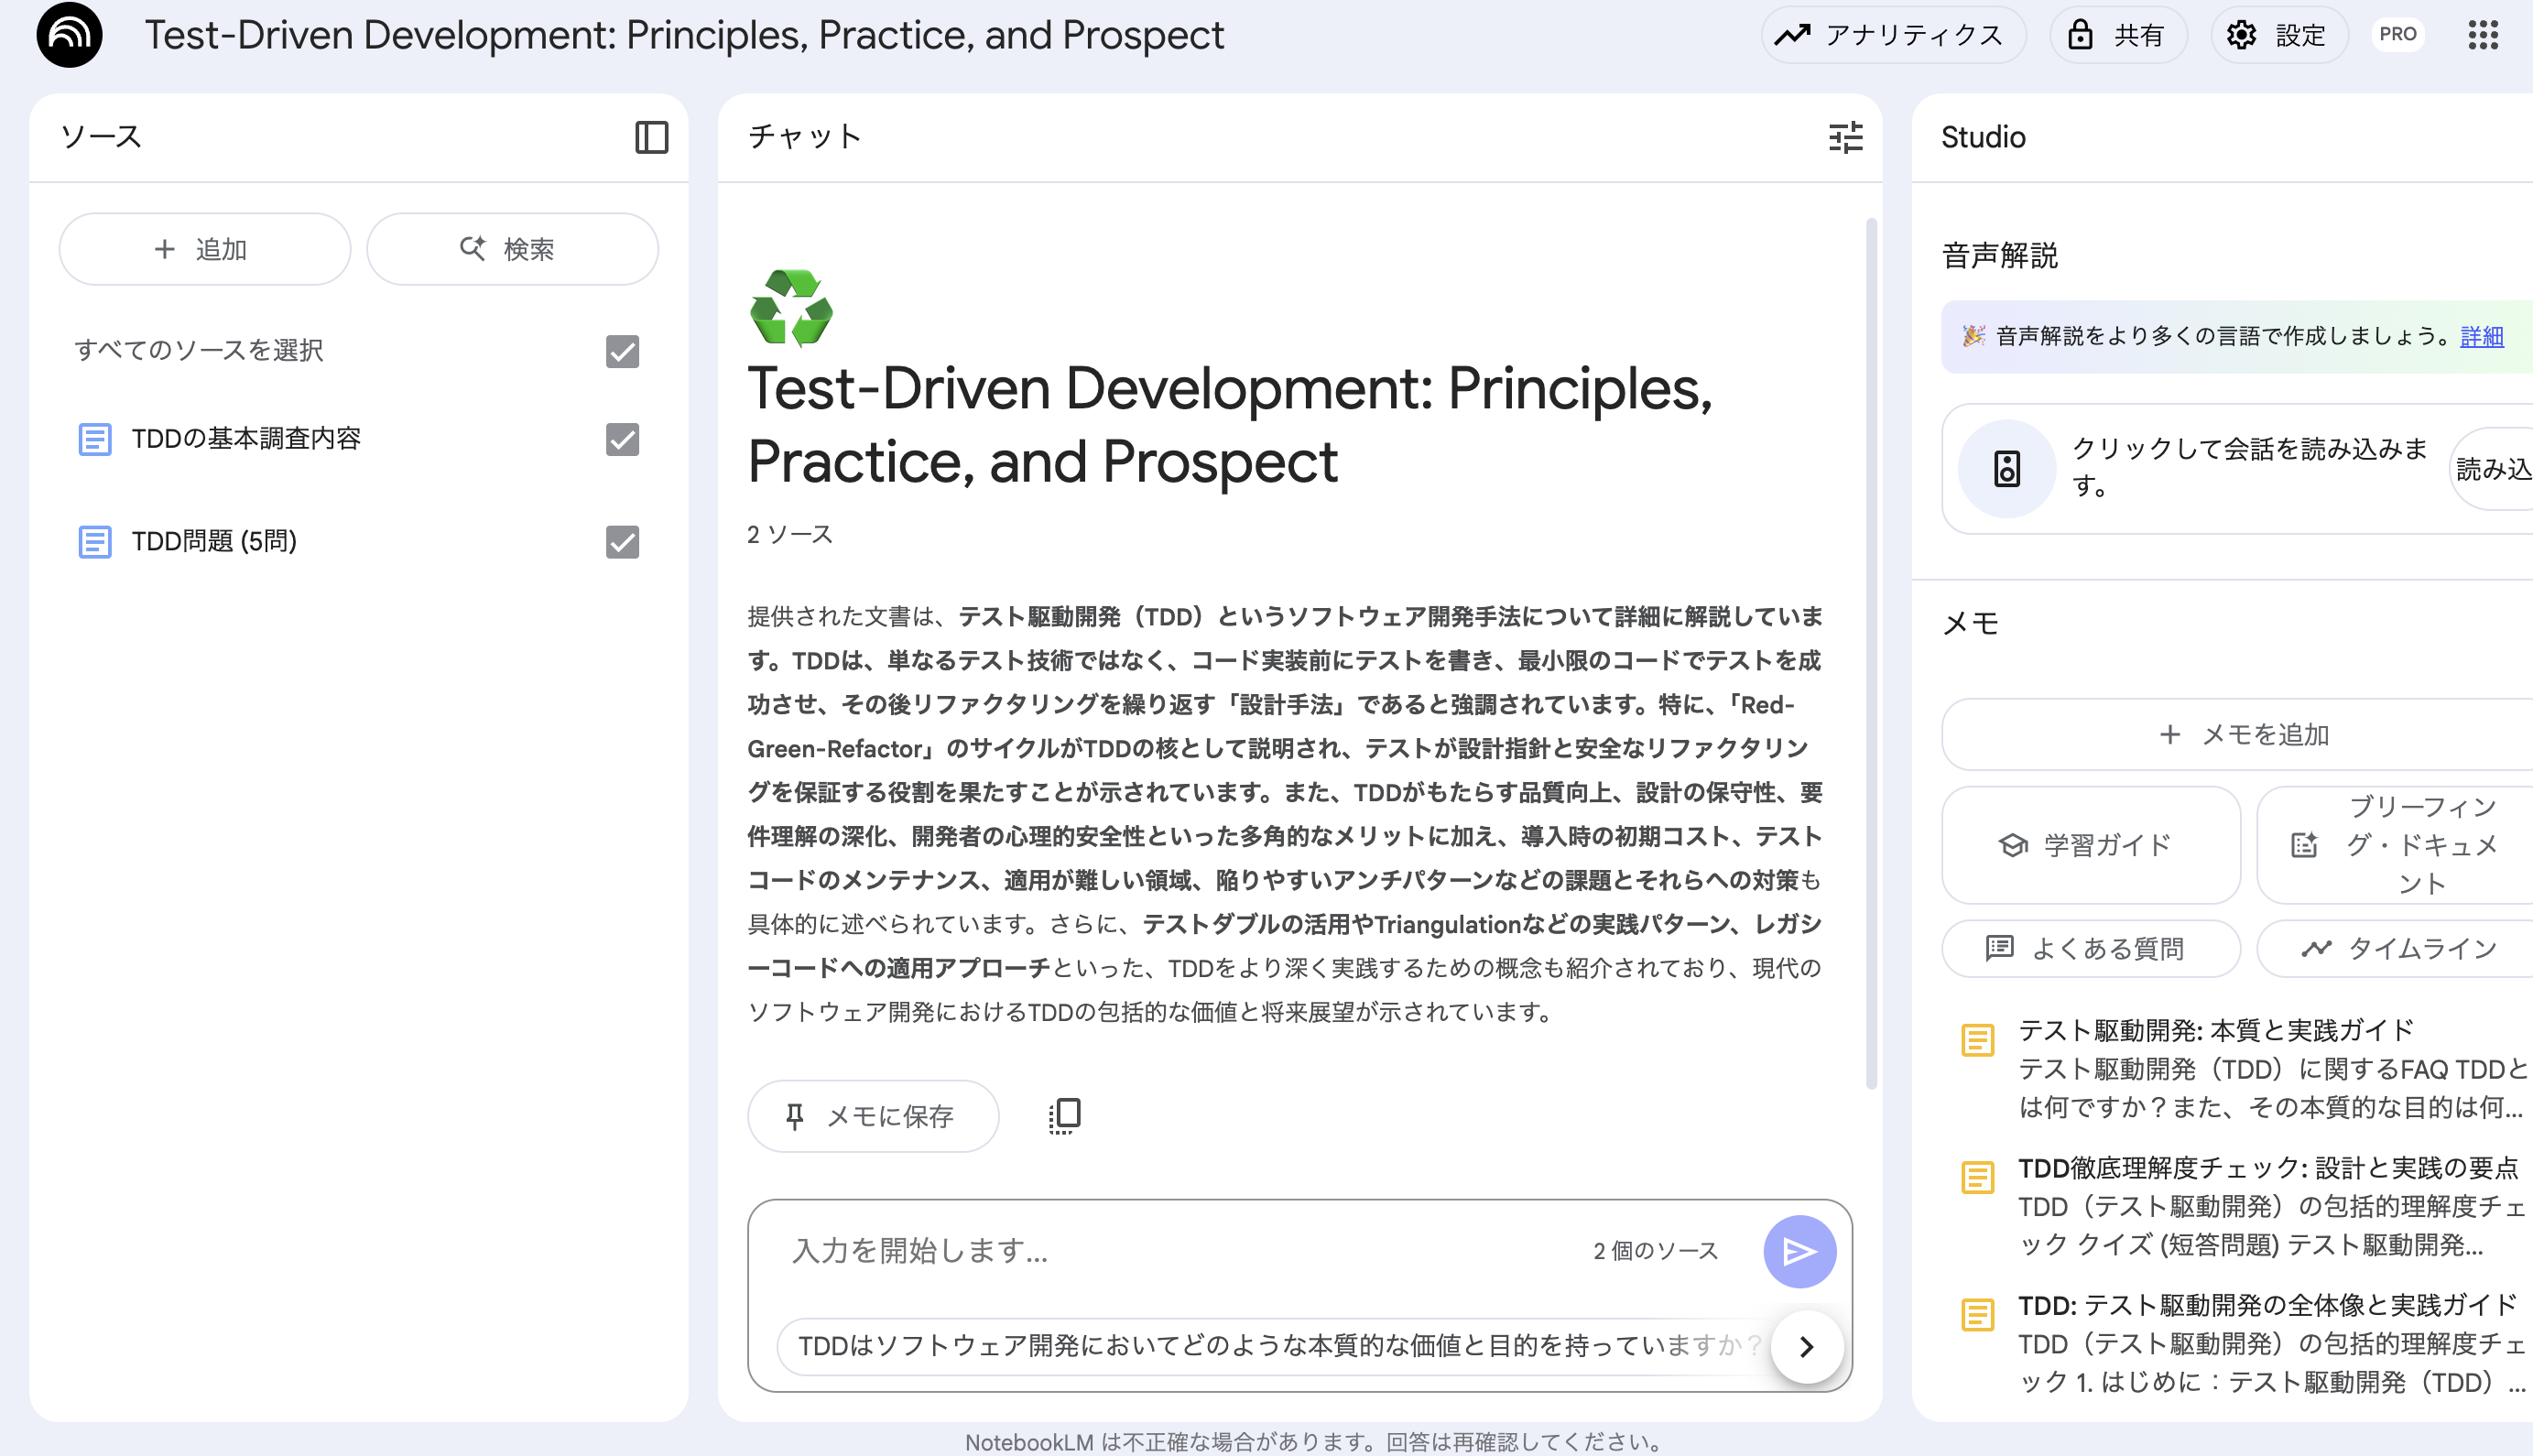
Task: Open the Google apps grid
Action: click(2482, 35)
